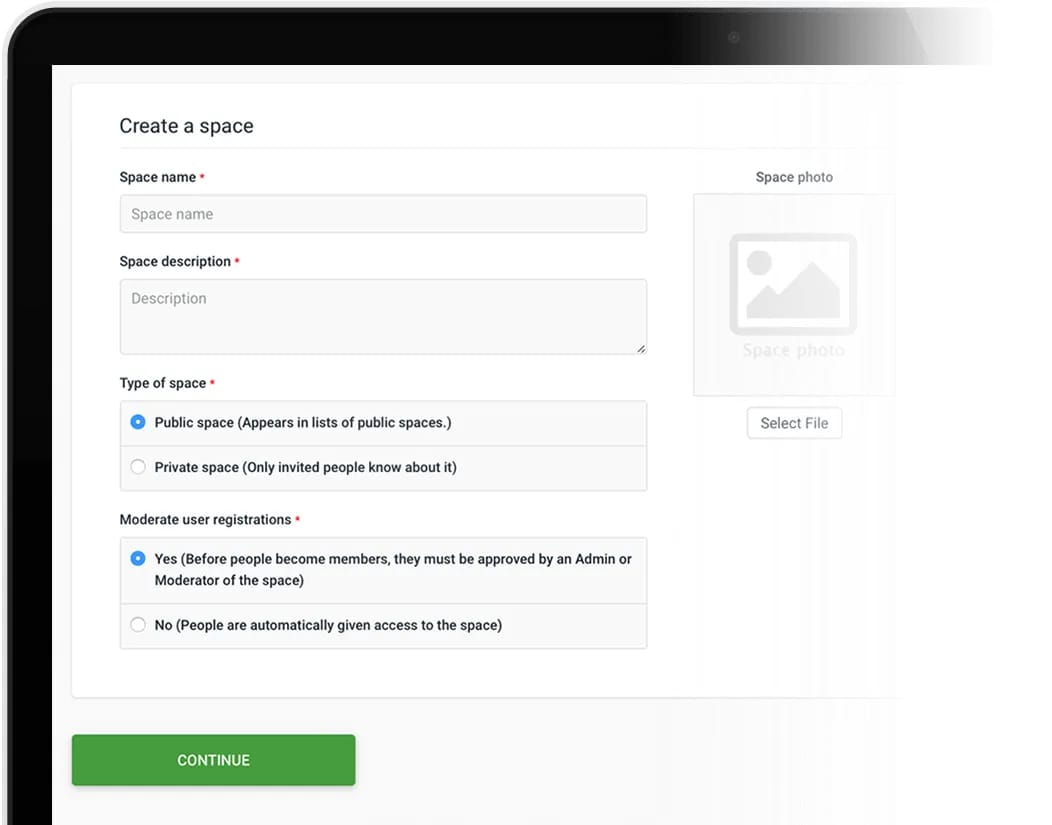The width and height of the screenshot is (1052, 825).
Task: Click the Description textarea resize handle
Action: click(641, 349)
